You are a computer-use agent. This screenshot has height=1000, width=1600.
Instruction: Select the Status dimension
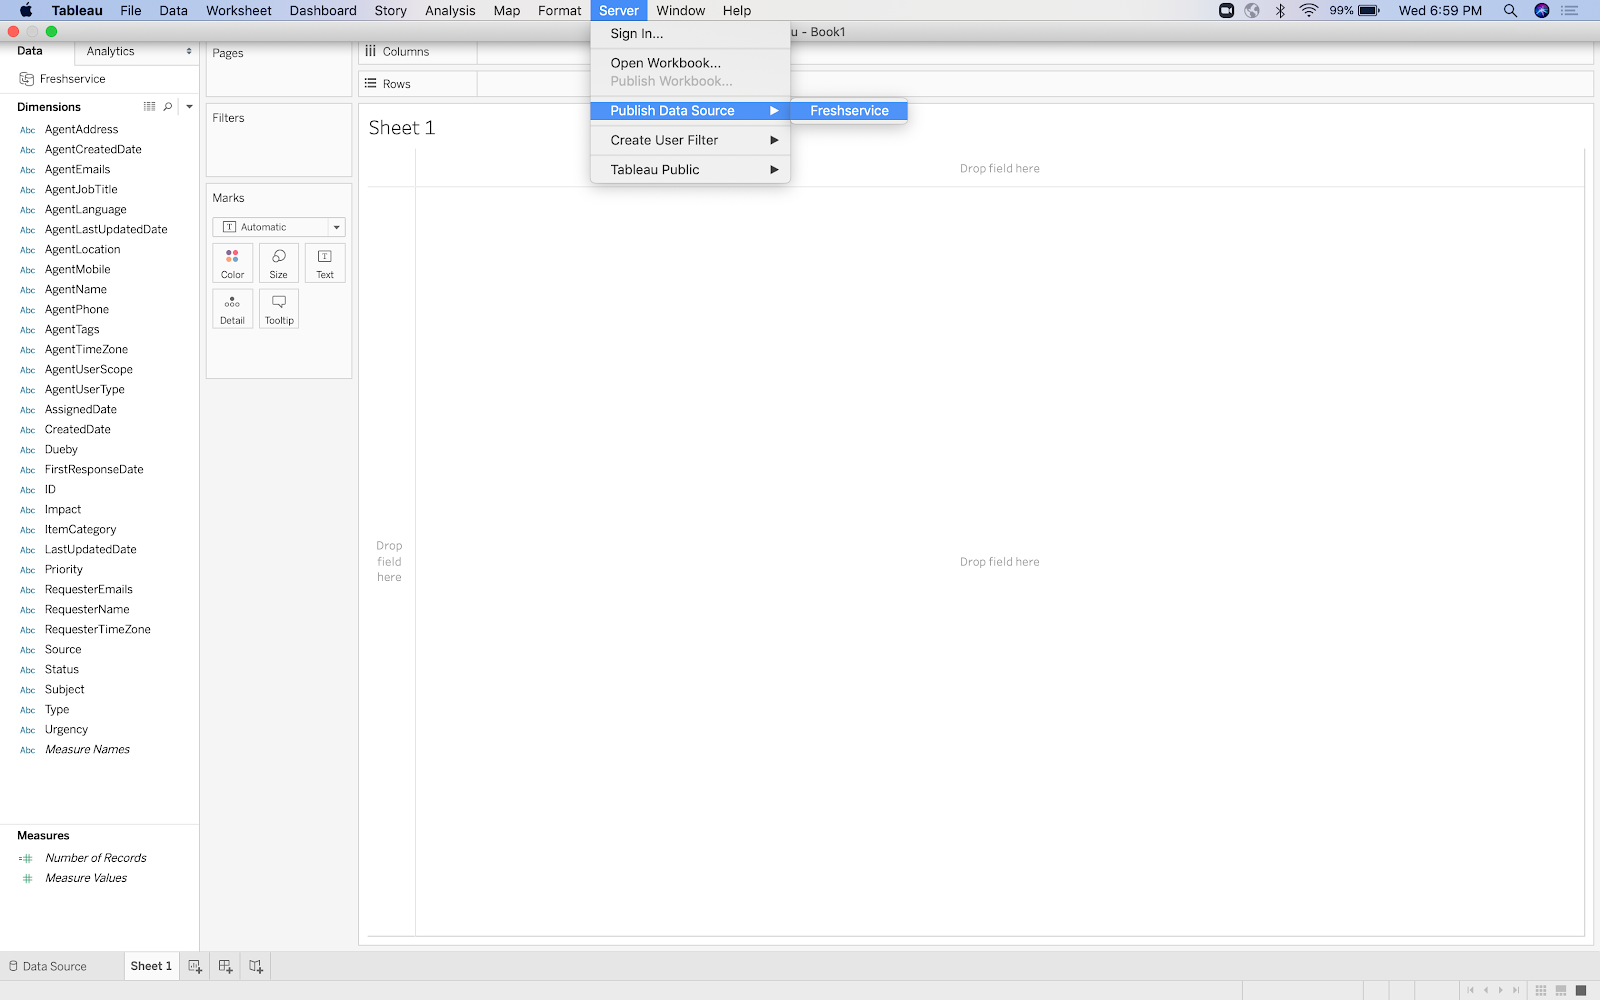tap(62, 670)
